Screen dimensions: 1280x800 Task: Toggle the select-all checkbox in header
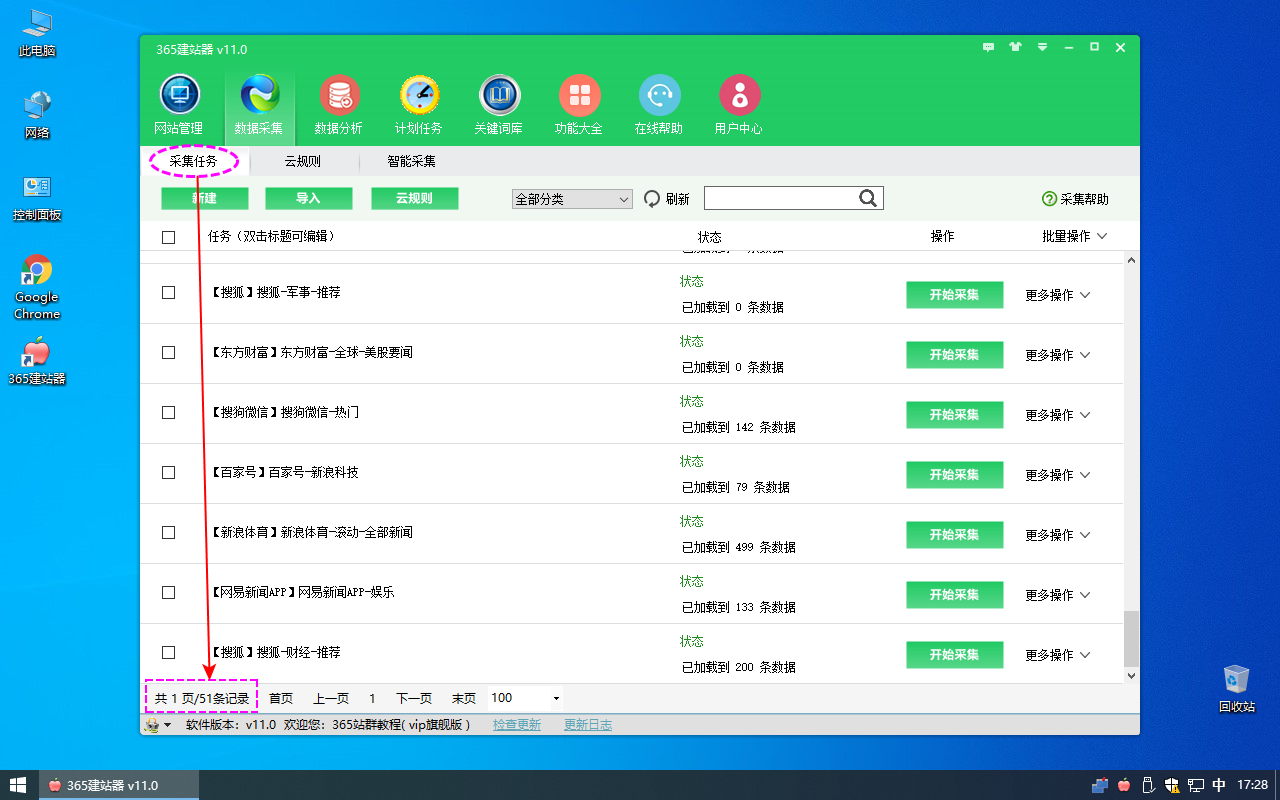(x=168, y=237)
